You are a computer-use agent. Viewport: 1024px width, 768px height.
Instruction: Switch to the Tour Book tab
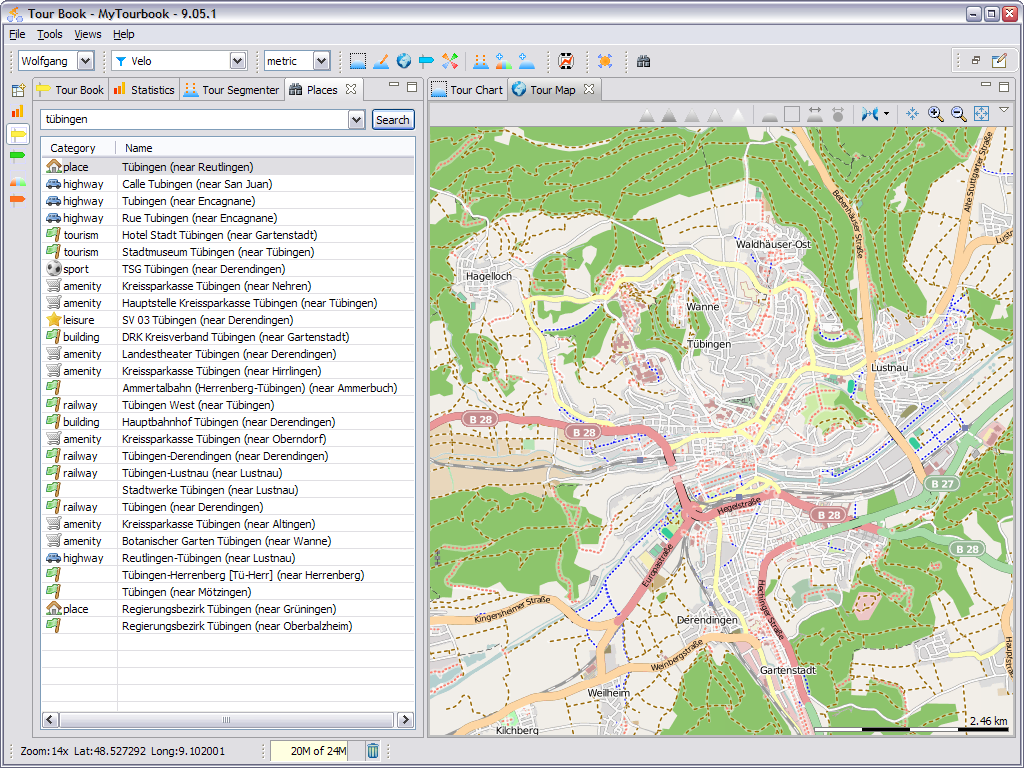click(71, 89)
